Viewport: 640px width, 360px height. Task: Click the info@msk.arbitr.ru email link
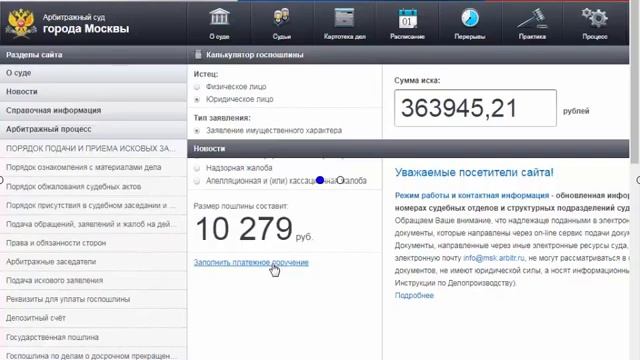click(x=493, y=258)
